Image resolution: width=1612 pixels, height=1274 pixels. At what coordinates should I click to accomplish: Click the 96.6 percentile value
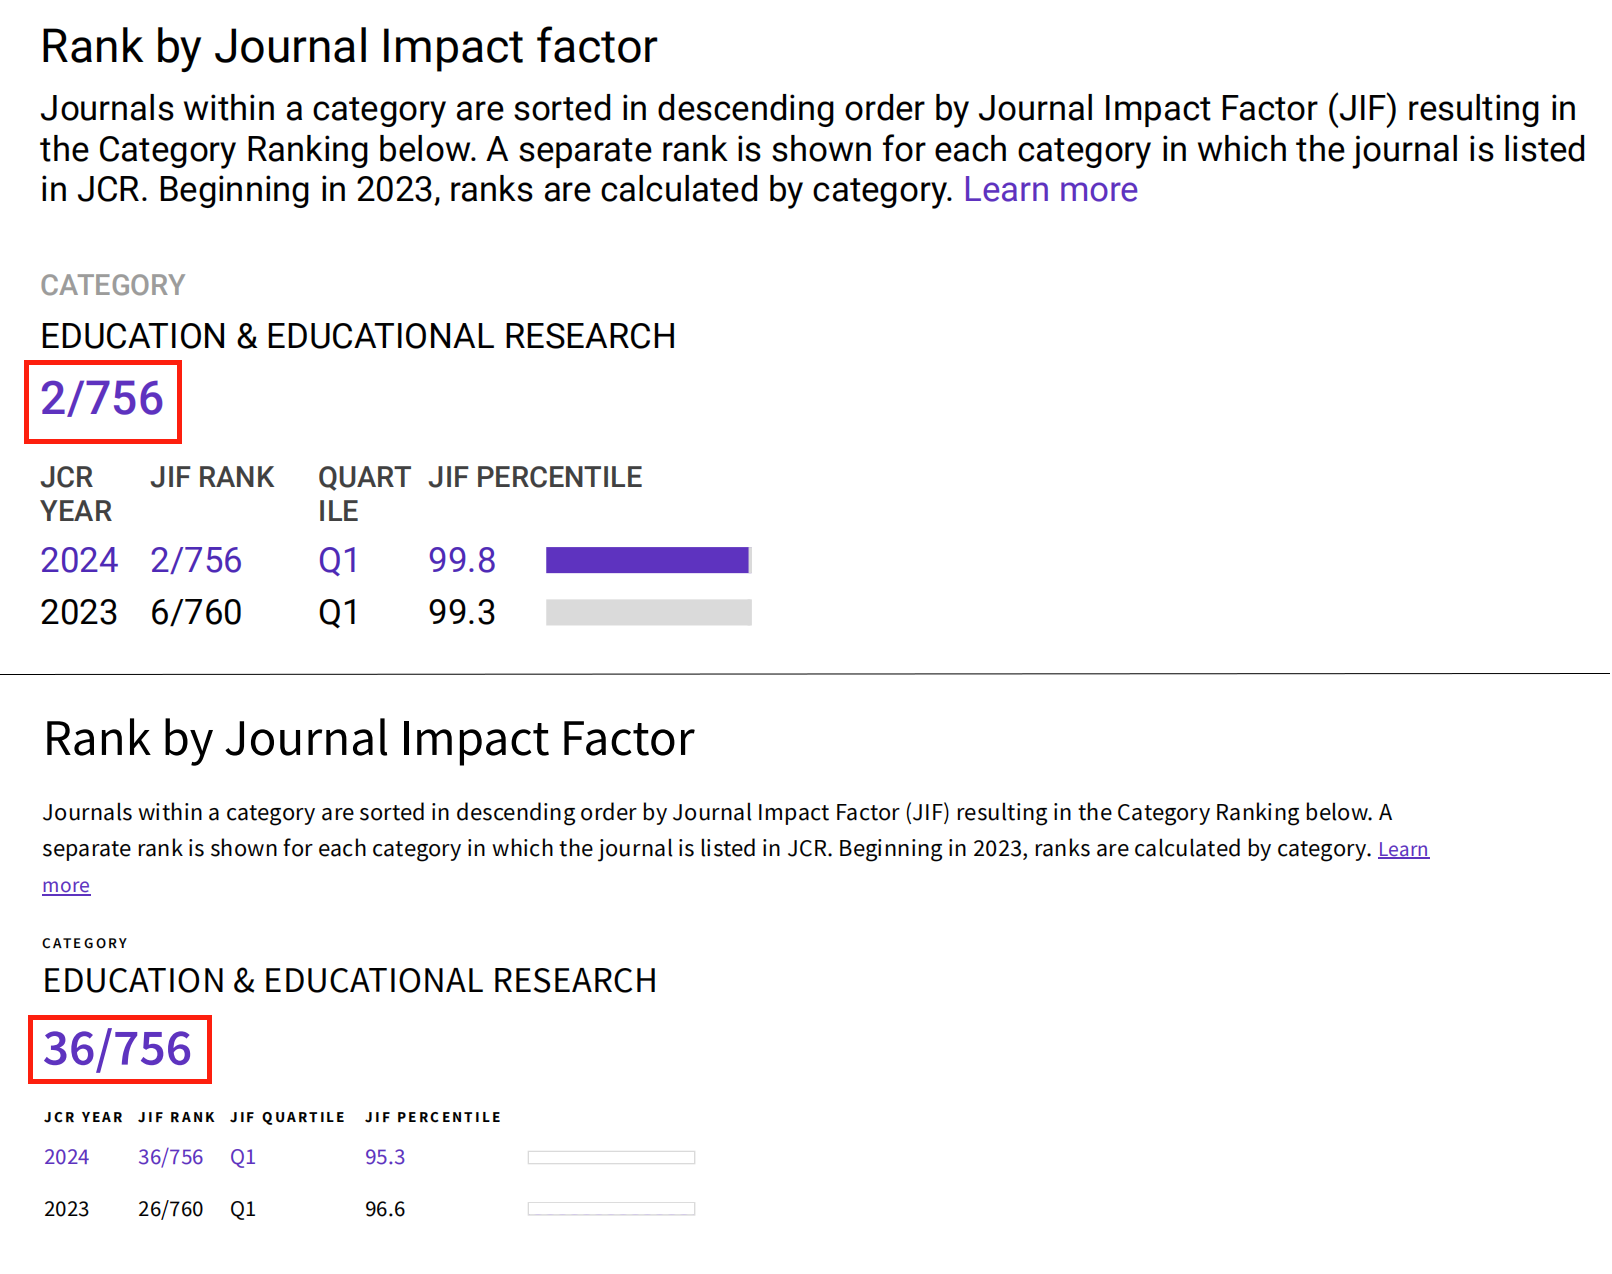click(385, 1209)
